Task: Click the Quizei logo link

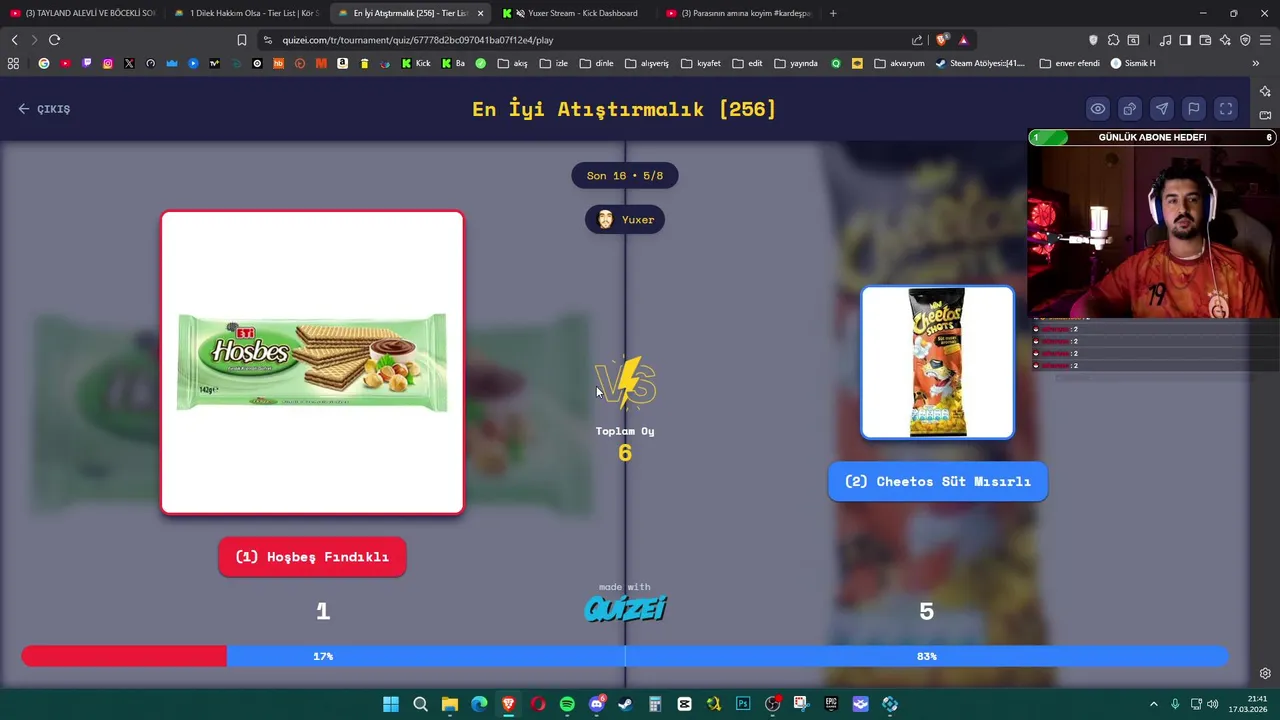Action: point(625,608)
